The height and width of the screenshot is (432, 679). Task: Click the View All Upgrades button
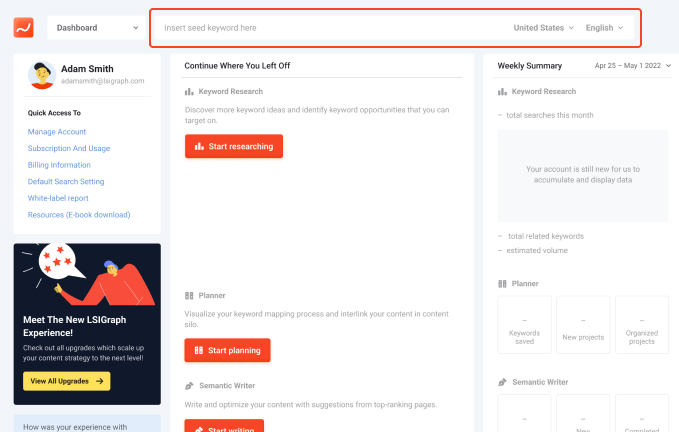[67, 381]
